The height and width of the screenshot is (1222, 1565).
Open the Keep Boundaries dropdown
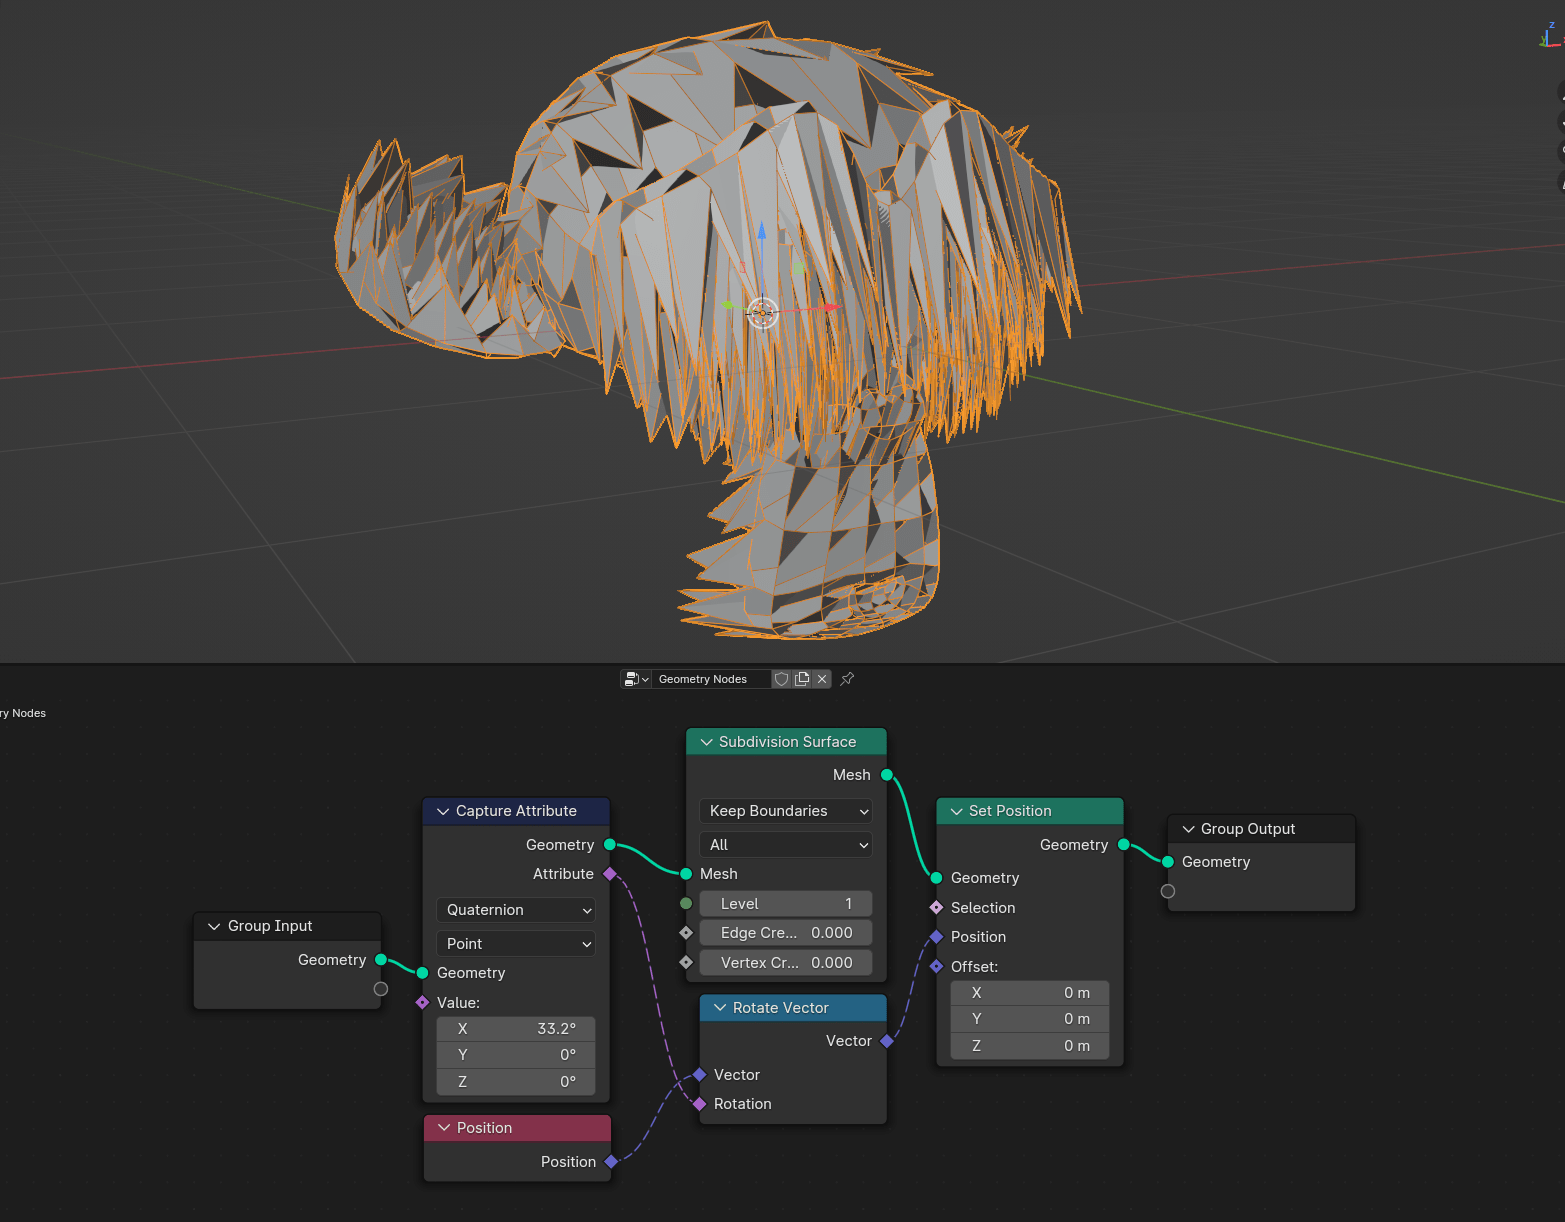(785, 811)
